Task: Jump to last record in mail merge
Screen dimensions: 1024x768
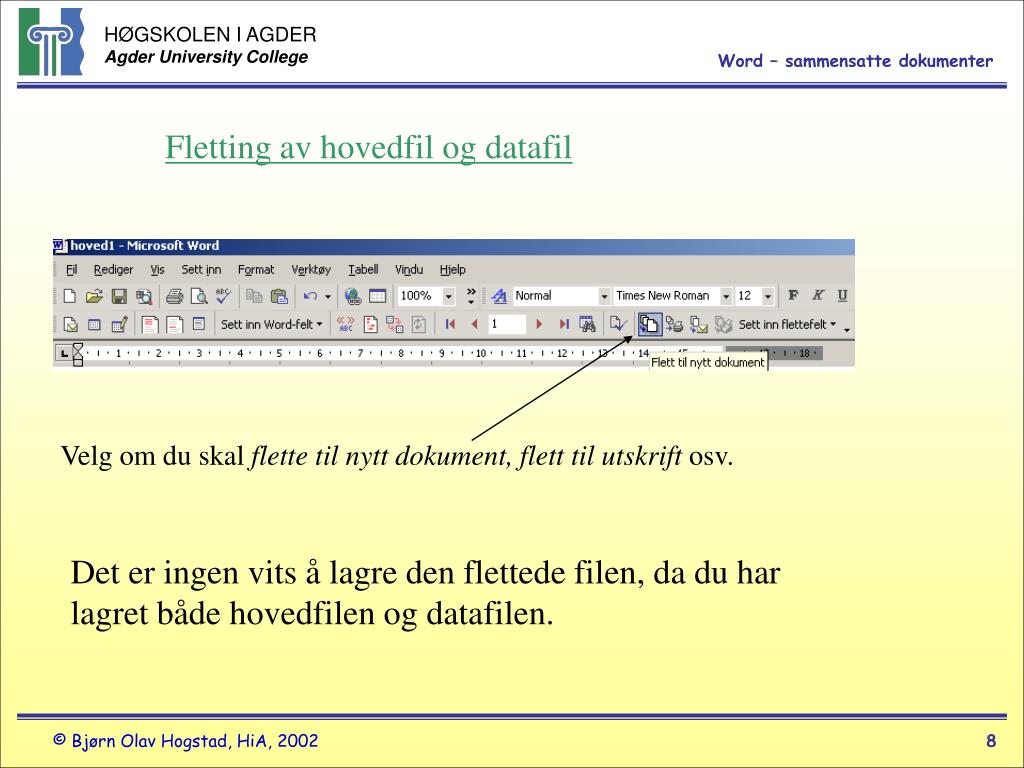Action: (564, 324)
